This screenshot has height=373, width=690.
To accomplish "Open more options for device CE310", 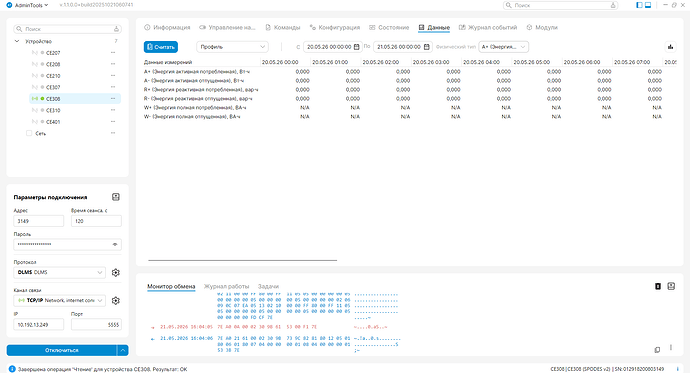I will (x=113, y=110).
